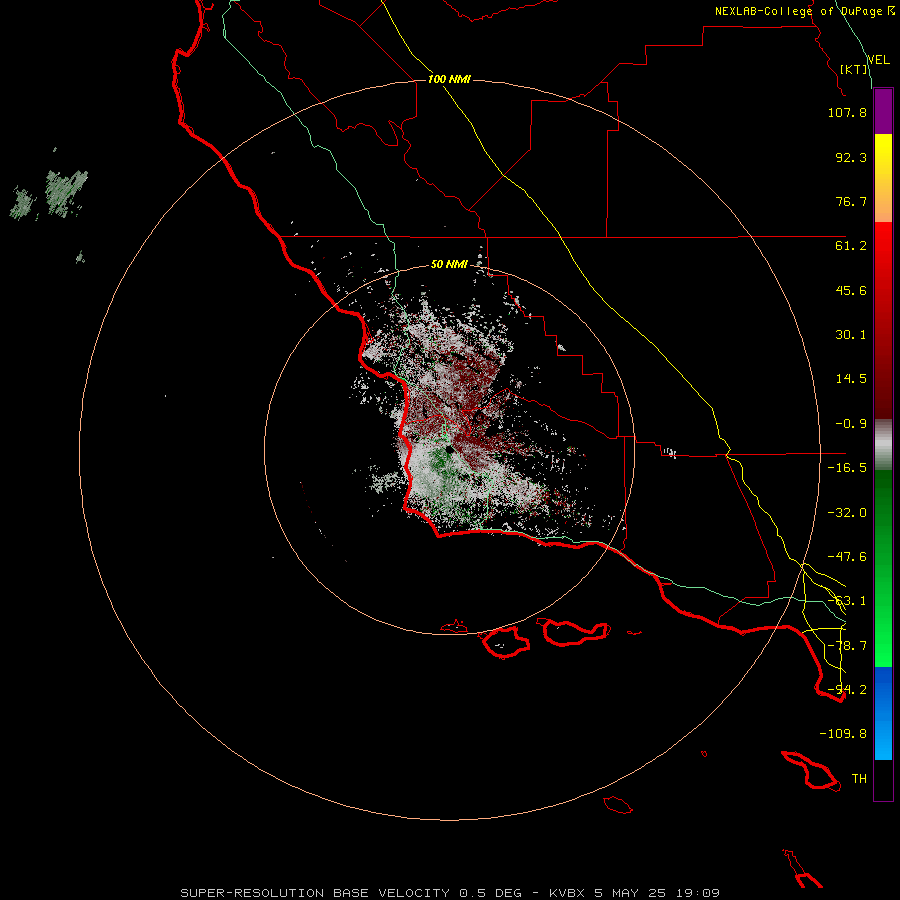Click the -16.5 scale value
The image size is (900, 900).
tap(847, 468)
